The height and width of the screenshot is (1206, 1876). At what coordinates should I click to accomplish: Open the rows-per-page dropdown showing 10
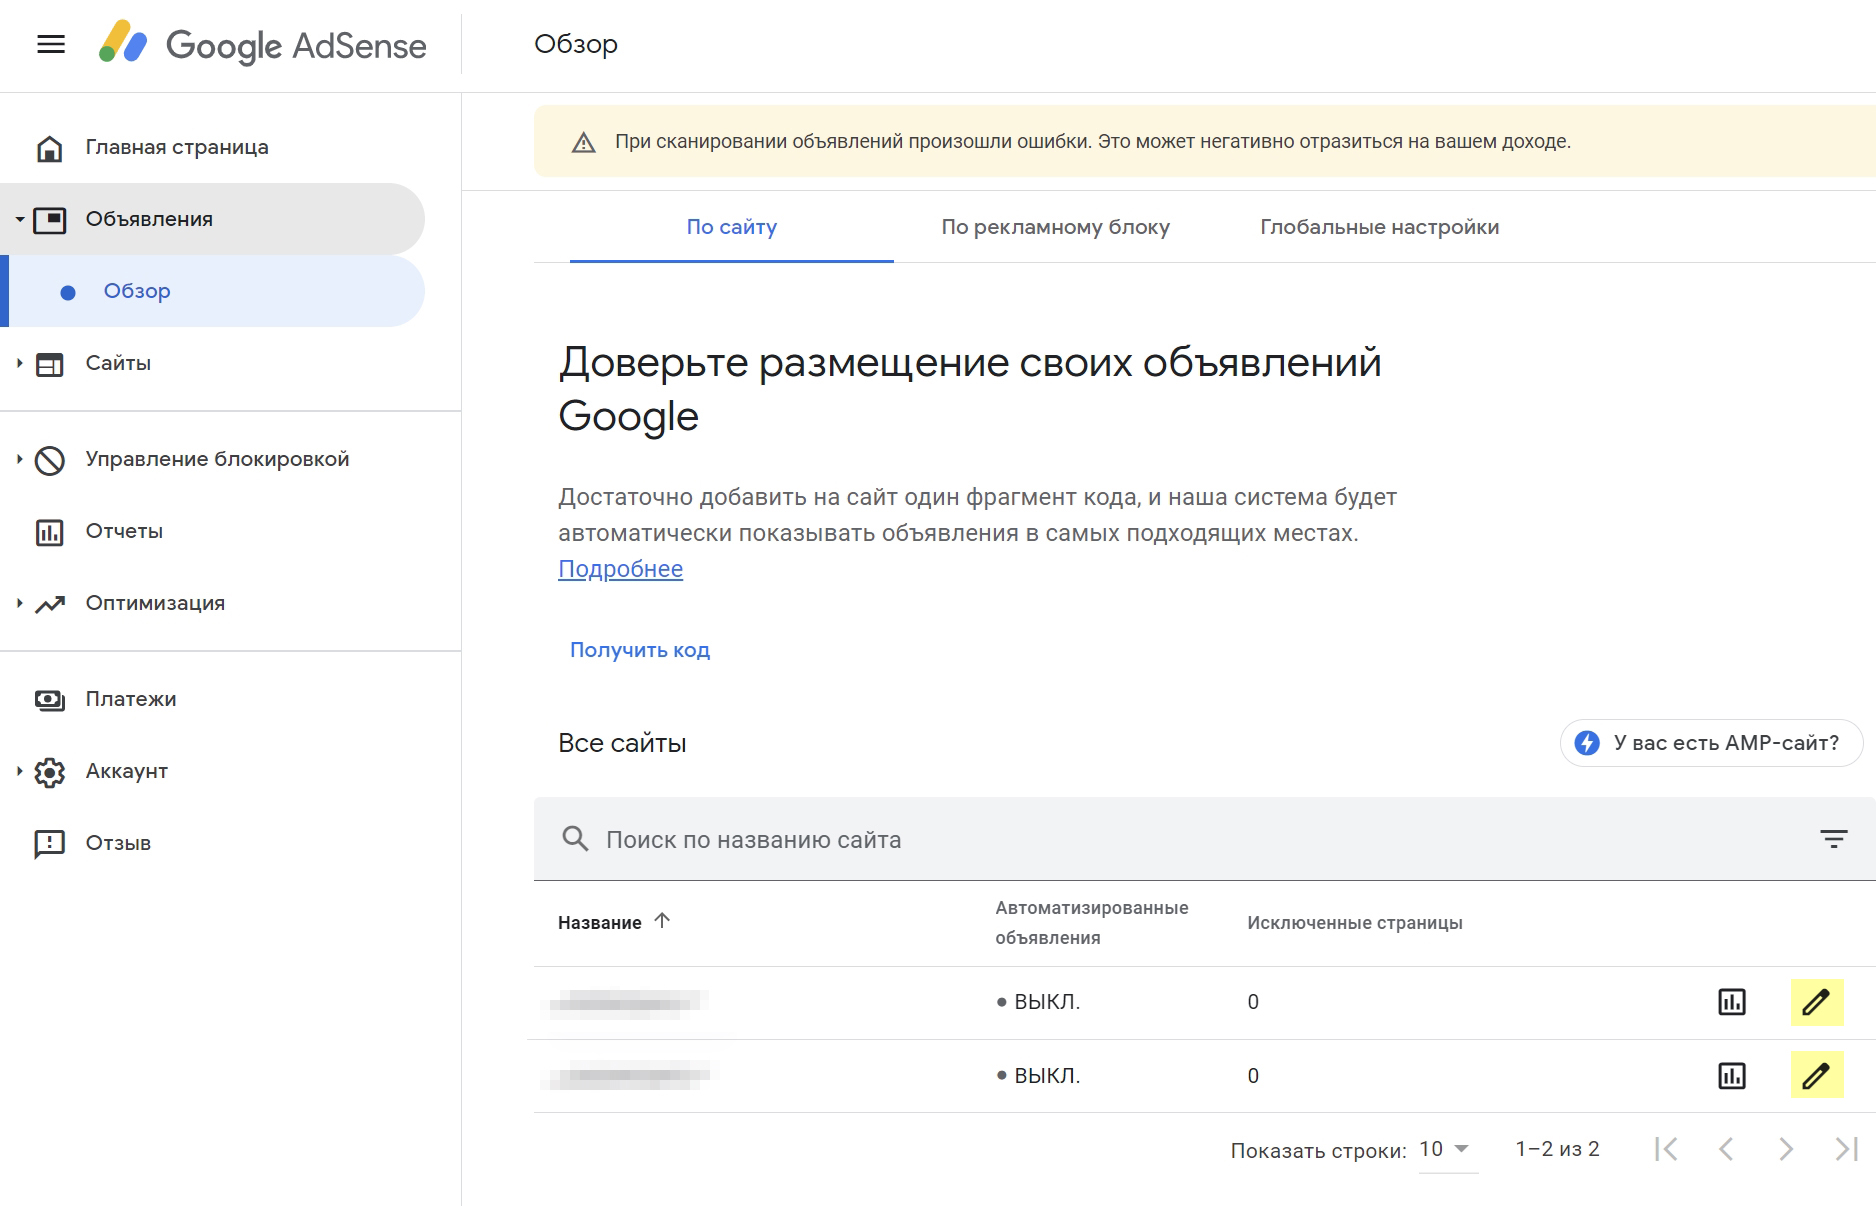1447,1150
